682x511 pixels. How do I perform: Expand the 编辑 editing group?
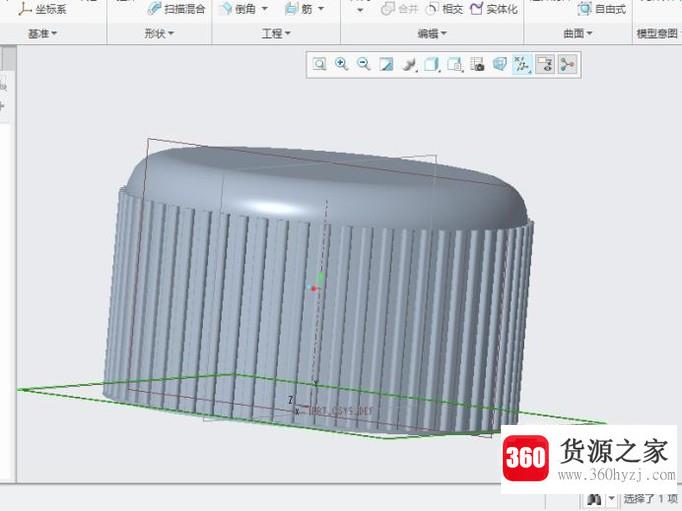click(432, 33)
